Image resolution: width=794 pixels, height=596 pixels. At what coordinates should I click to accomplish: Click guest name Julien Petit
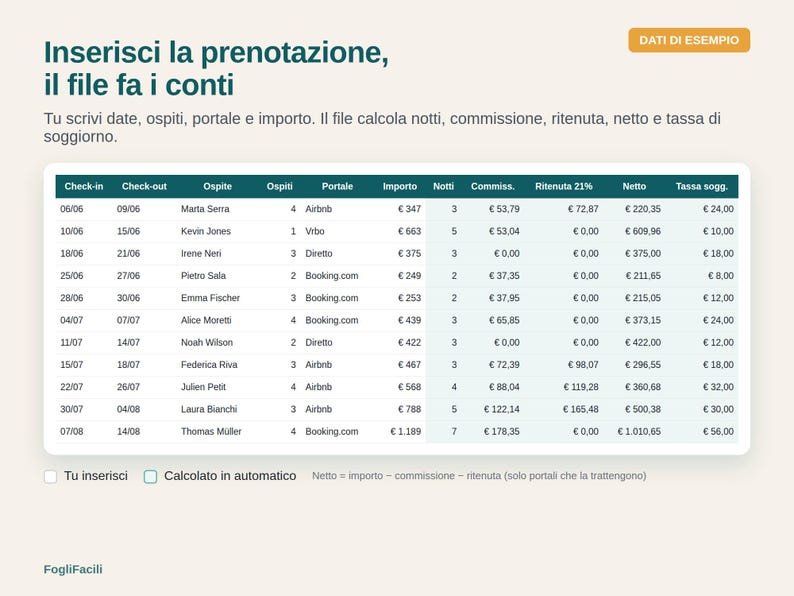203,387
